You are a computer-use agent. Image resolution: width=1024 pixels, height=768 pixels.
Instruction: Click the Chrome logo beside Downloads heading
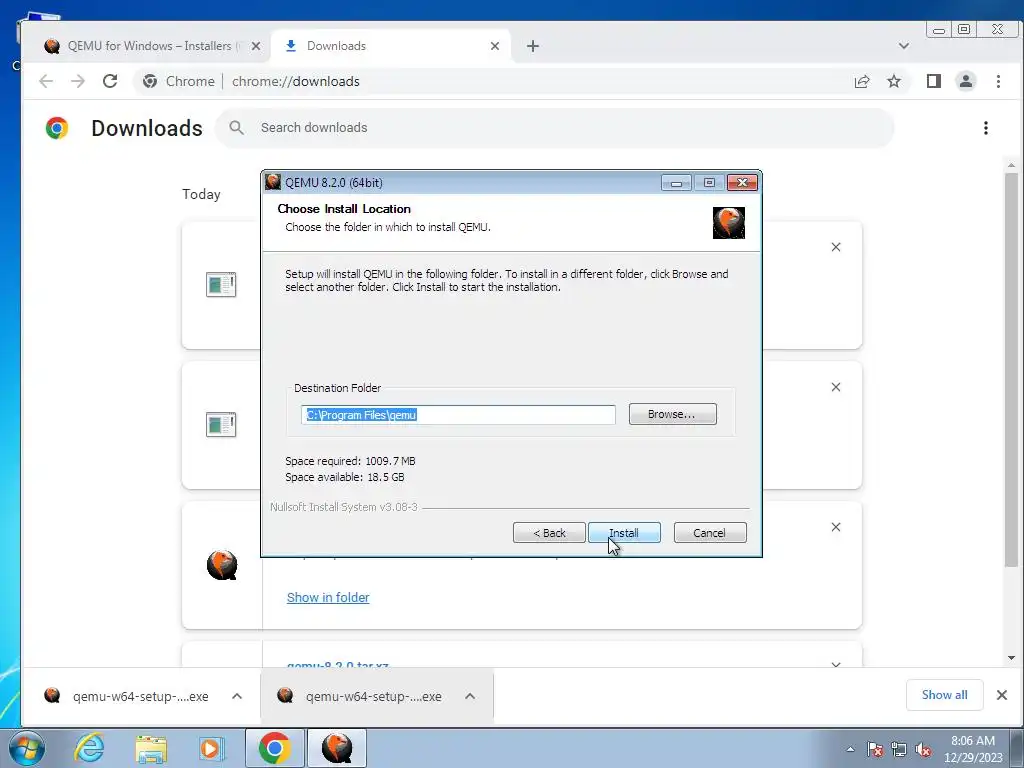[x=57, y=128]
